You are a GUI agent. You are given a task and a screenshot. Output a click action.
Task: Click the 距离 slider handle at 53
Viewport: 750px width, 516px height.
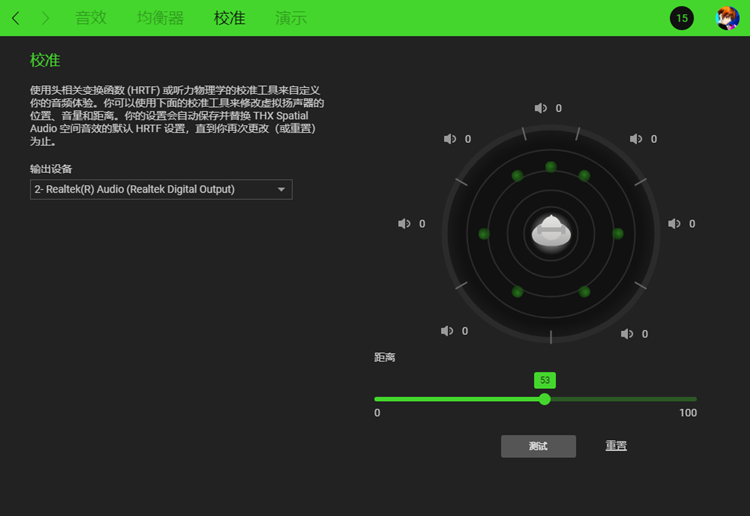coord(544,399)
